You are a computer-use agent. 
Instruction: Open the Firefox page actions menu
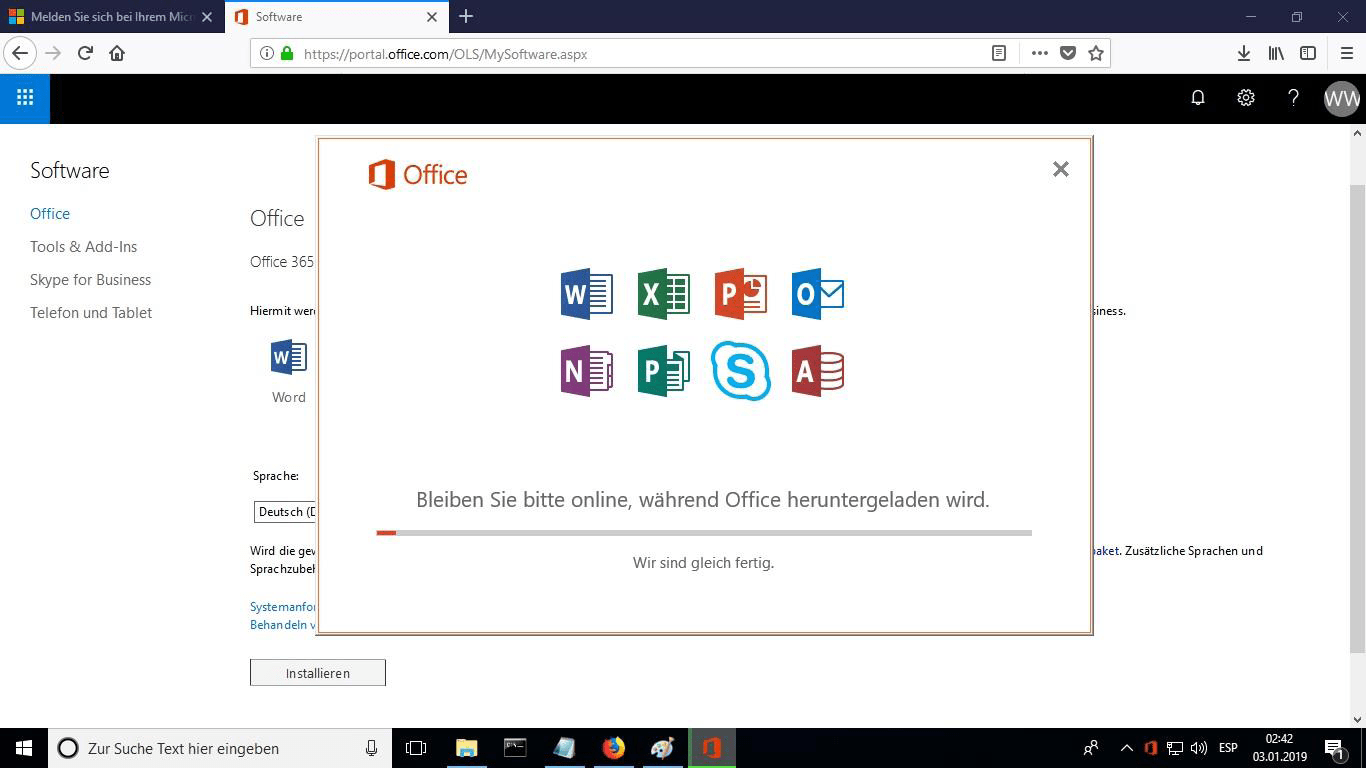[1039, 54]
